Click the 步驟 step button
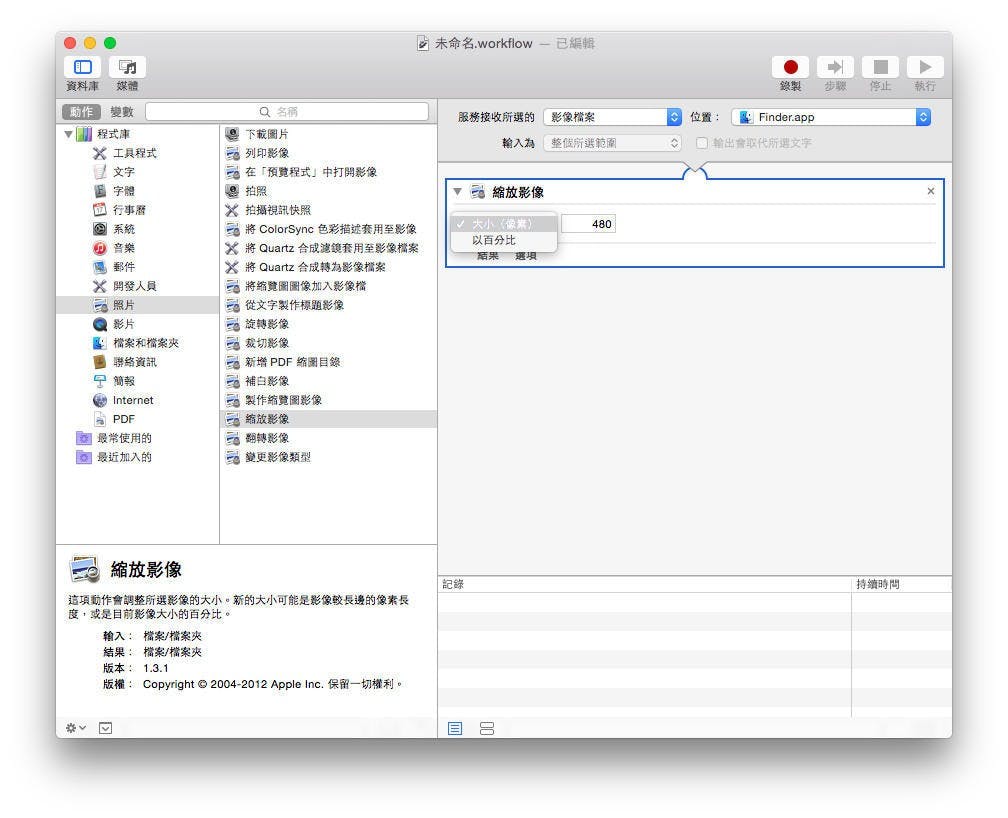1008x818 pixels. point(835,67)
